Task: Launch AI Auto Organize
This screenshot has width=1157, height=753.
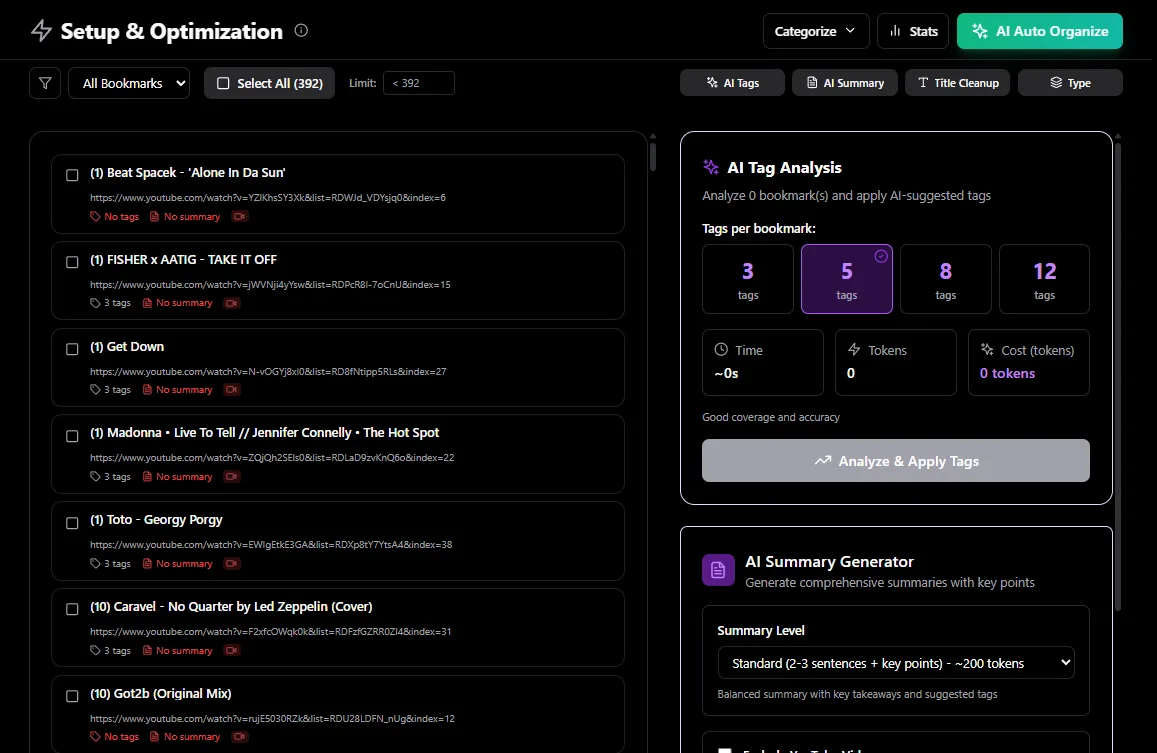Action: tap(1040, 31)
